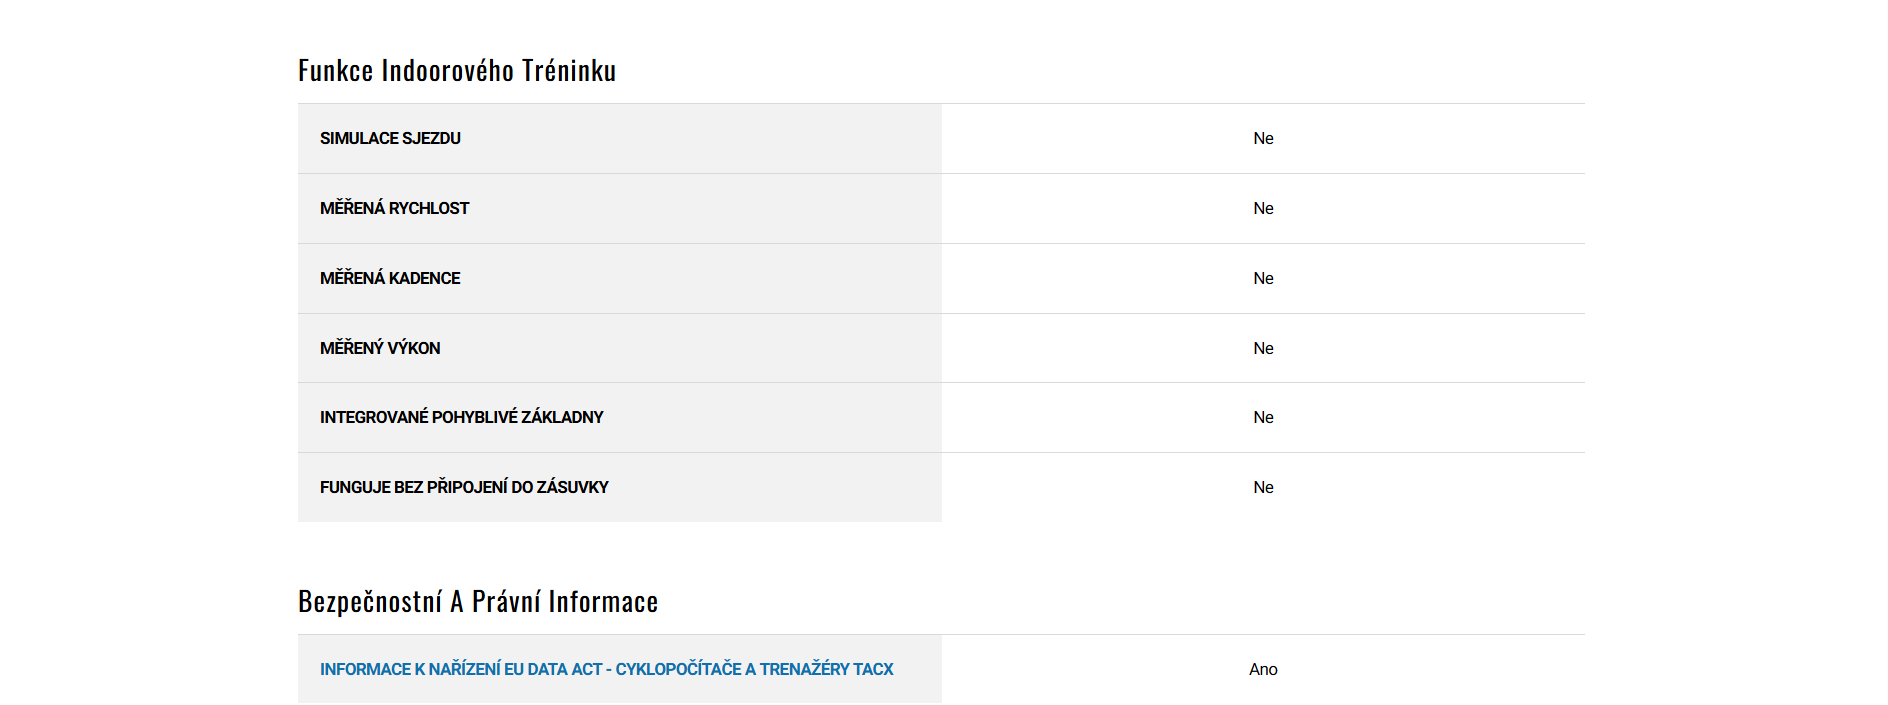Click 'Ne' beside Integrované pohyblivé základny
Screen dimensions: 1888x705
click(x=1263, y=417)
